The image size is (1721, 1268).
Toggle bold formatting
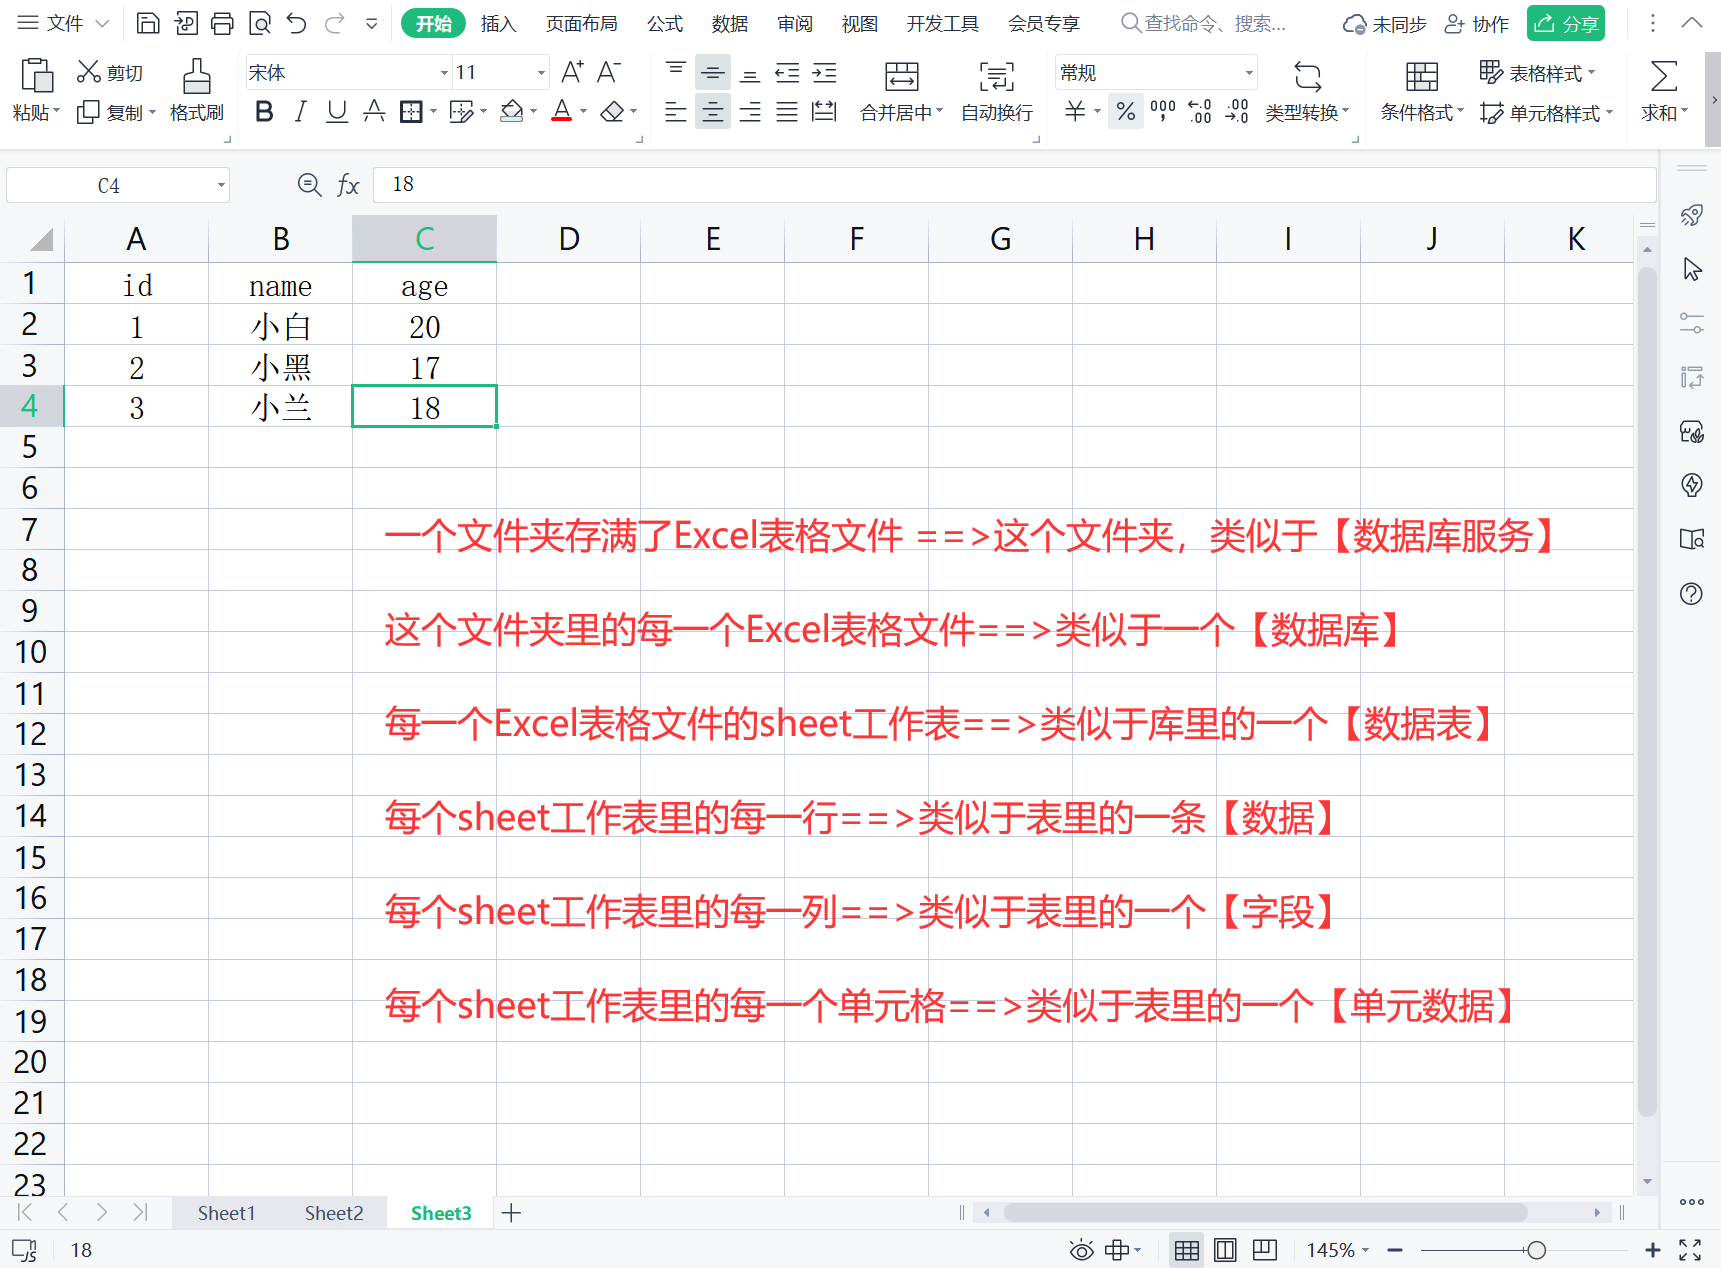[263, 112]
